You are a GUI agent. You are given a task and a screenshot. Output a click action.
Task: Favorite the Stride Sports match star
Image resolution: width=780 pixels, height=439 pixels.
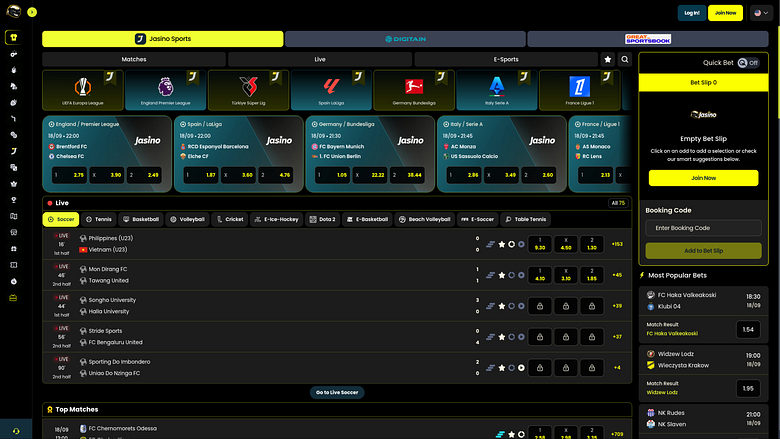click(501, 337)
